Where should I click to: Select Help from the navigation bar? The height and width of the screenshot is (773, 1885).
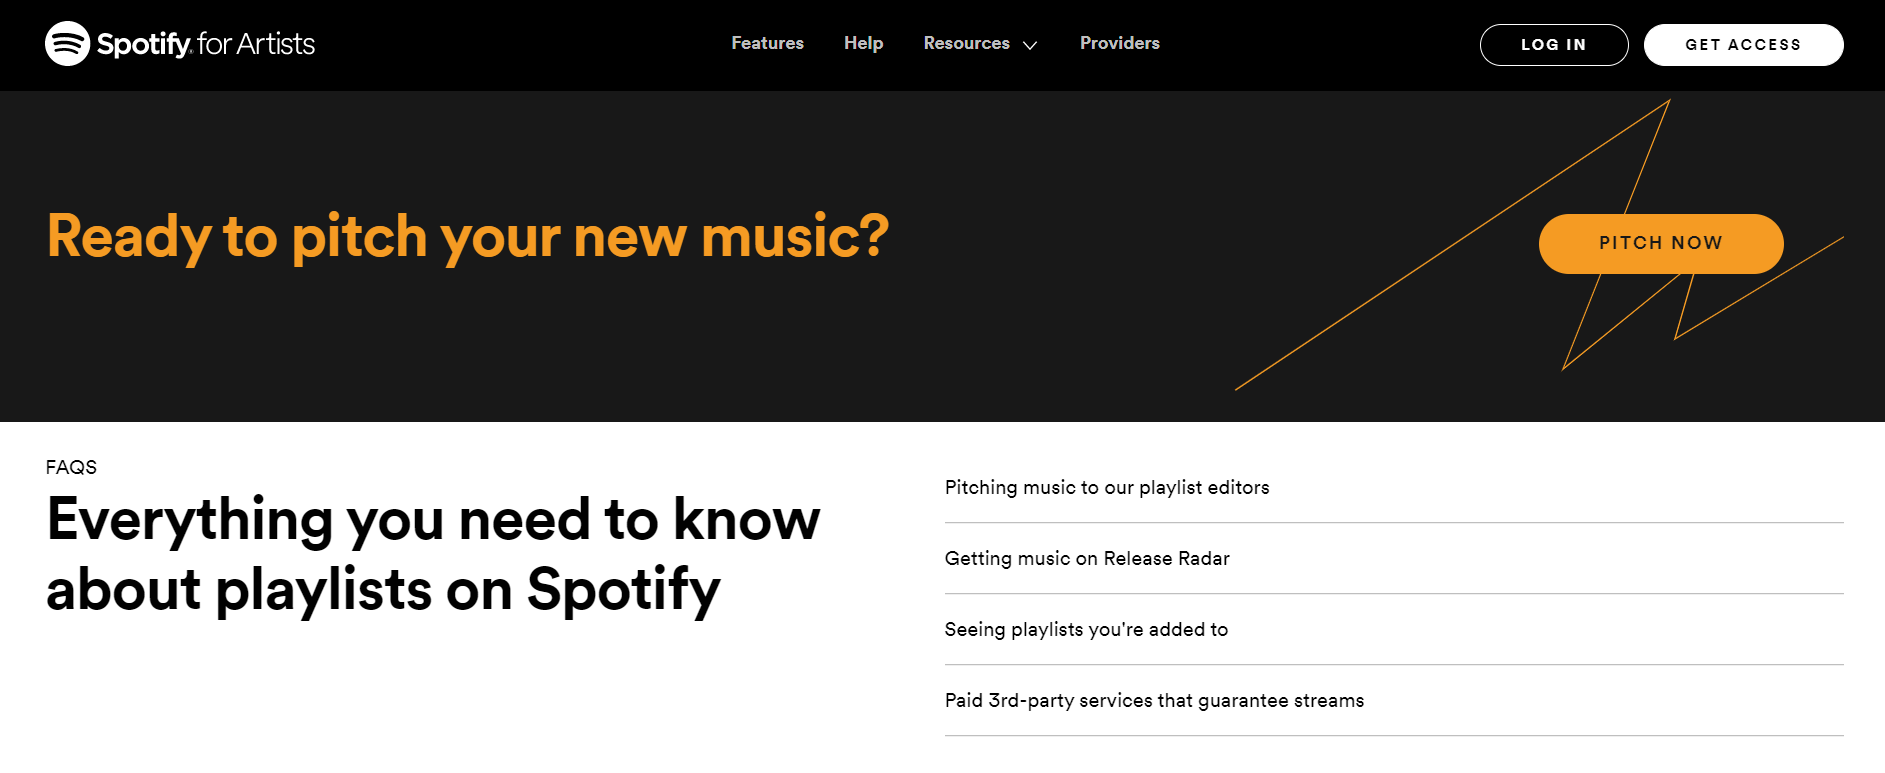coord(864,44)
